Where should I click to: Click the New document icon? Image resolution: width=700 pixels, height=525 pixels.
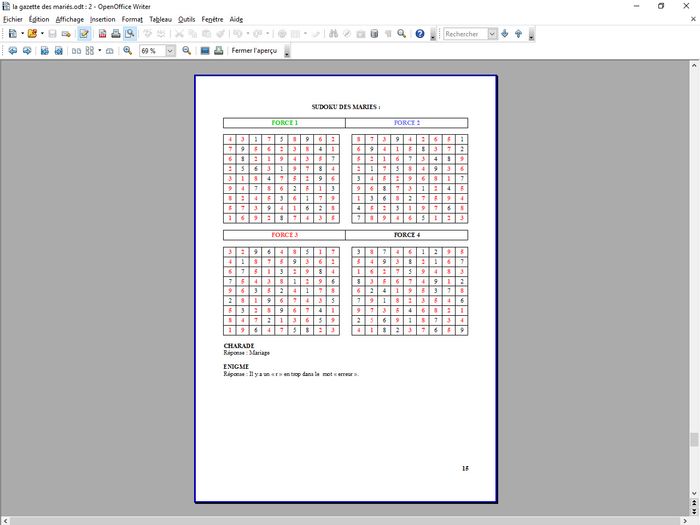click(13, 33)
